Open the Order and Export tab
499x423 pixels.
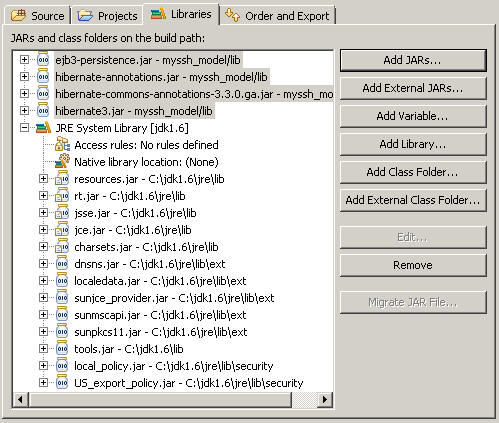[277, 16]
